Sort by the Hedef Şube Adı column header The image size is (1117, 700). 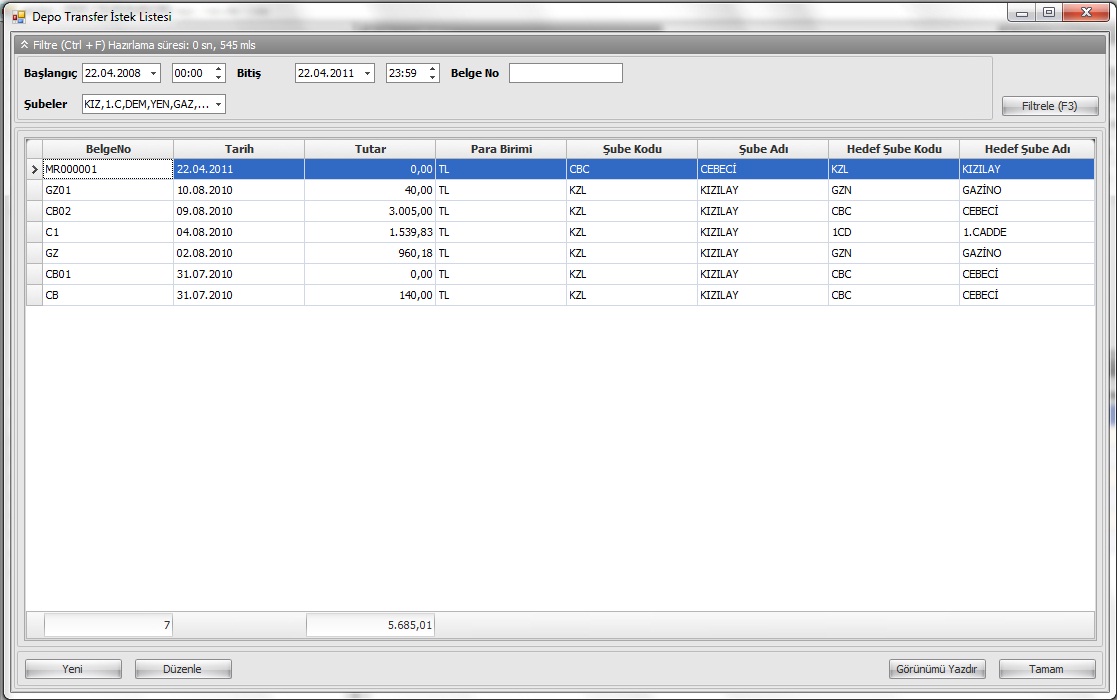click(1027, 149)
